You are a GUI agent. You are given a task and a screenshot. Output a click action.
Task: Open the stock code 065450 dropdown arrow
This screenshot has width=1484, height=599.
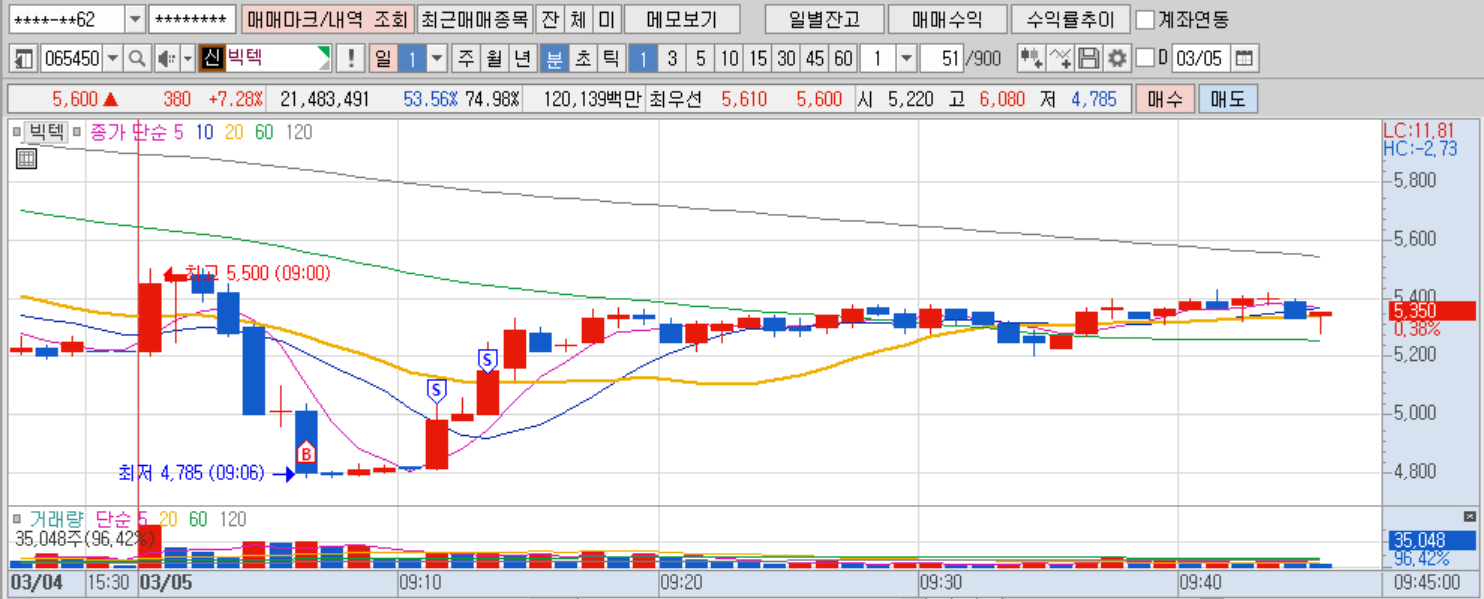pos(113,59)
